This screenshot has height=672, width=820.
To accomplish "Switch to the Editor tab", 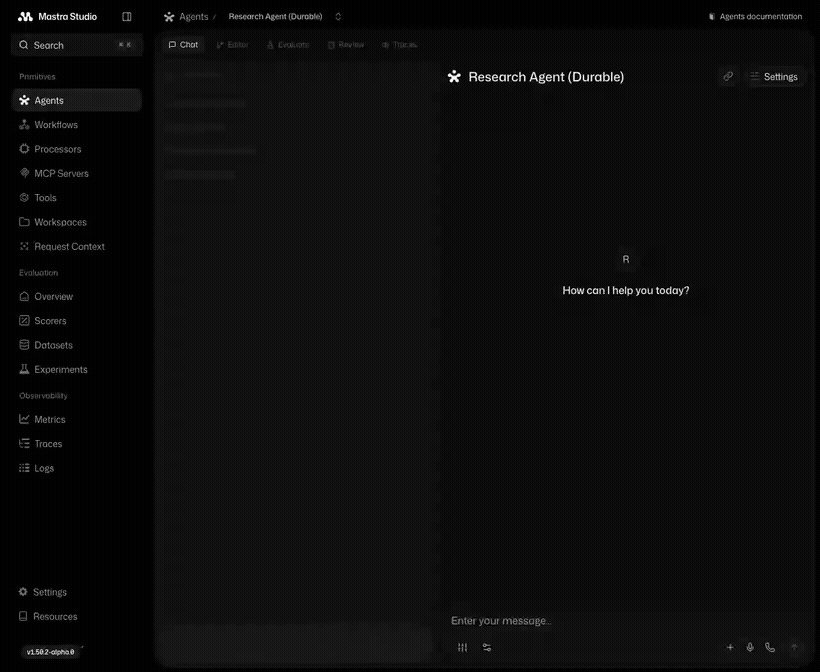I will (232, 45).
